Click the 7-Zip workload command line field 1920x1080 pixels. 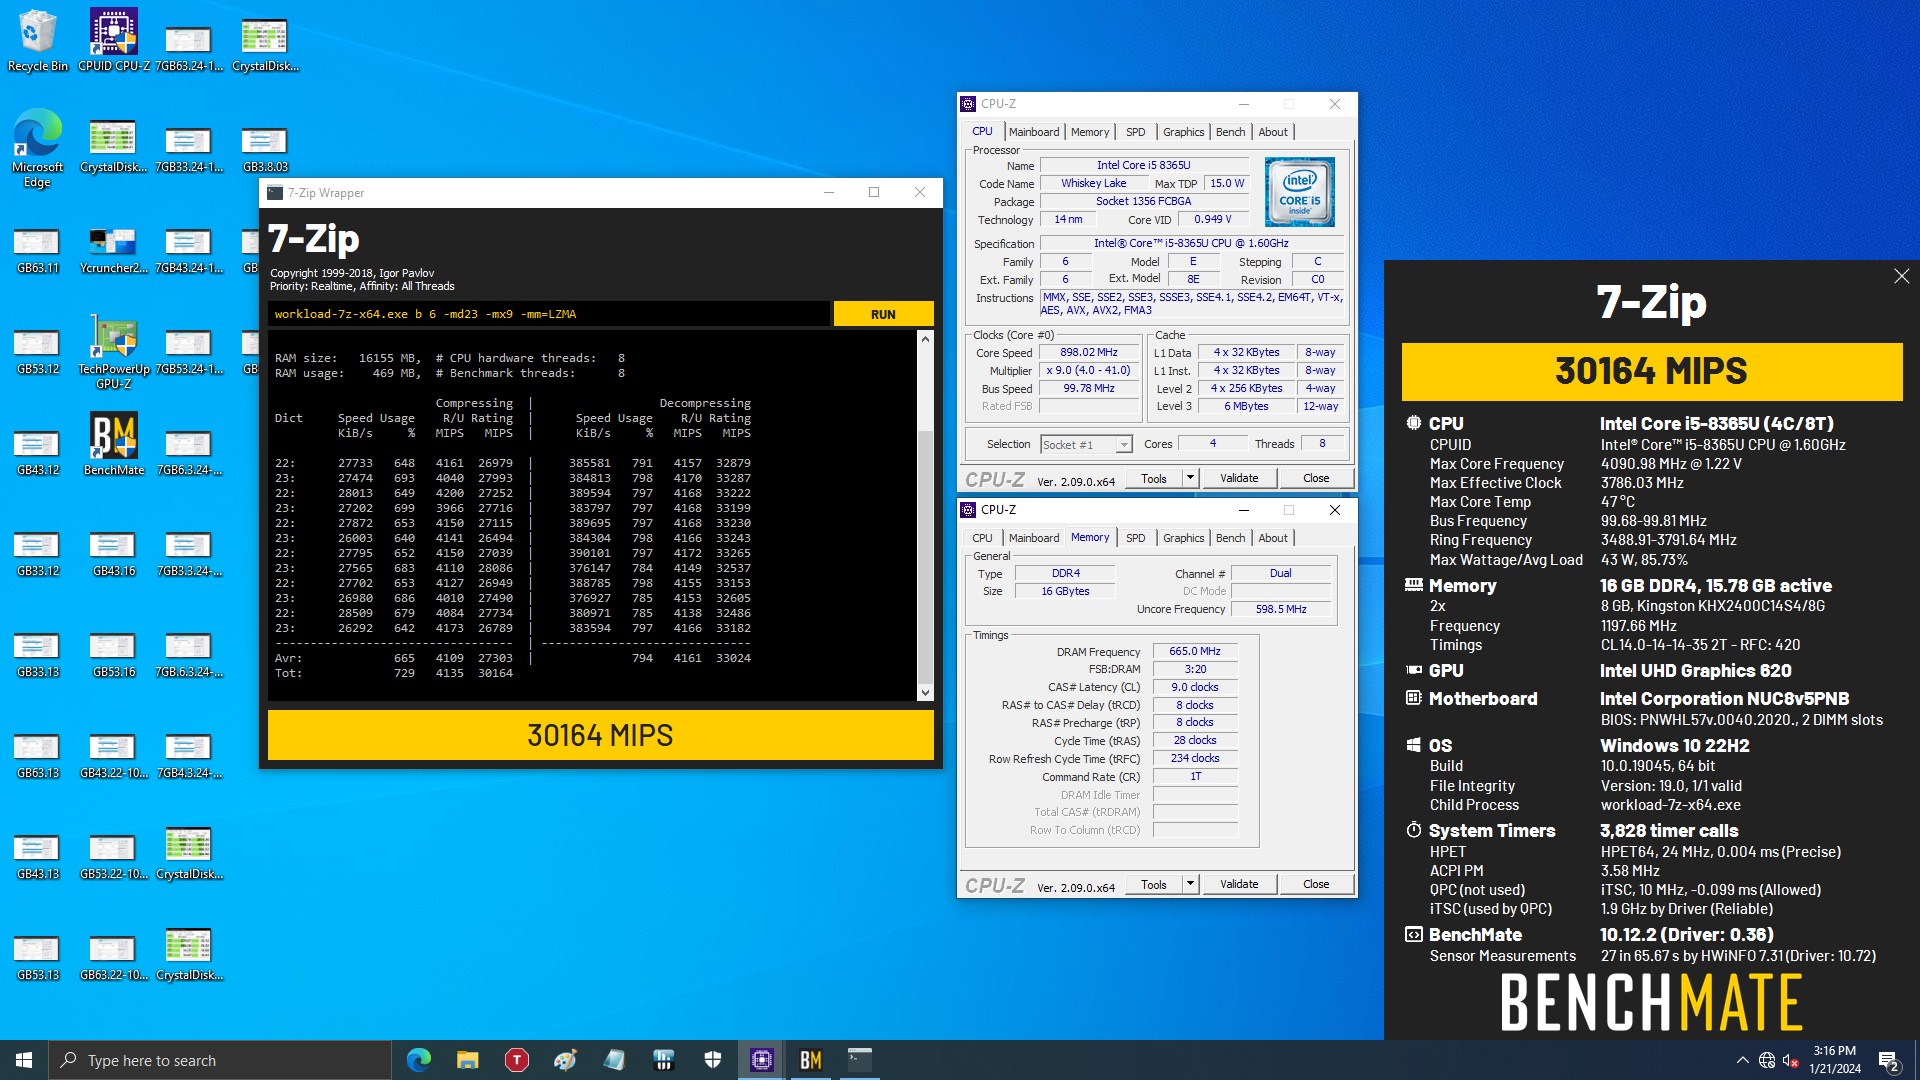click(x=548, y=314)
